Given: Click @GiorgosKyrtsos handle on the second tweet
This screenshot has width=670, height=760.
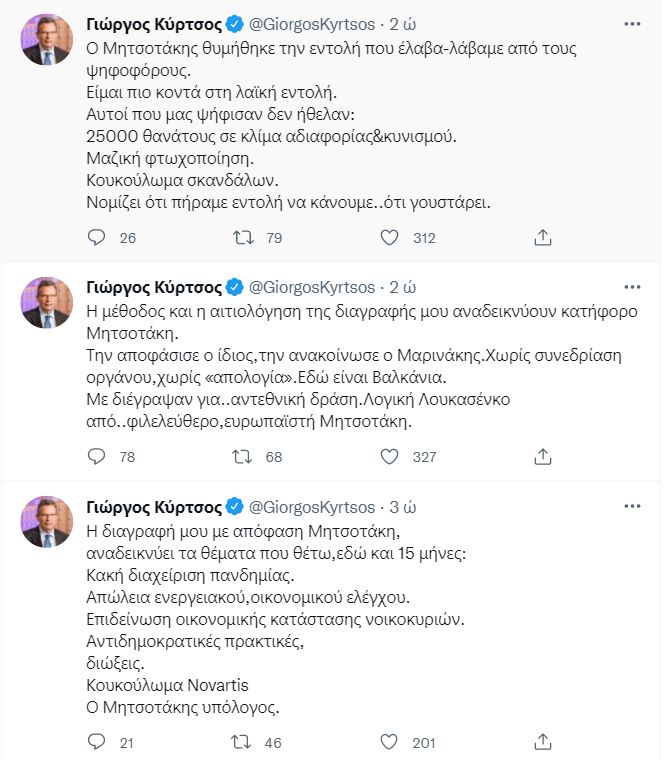Looking at the screenshot, I should coord(309,283).
